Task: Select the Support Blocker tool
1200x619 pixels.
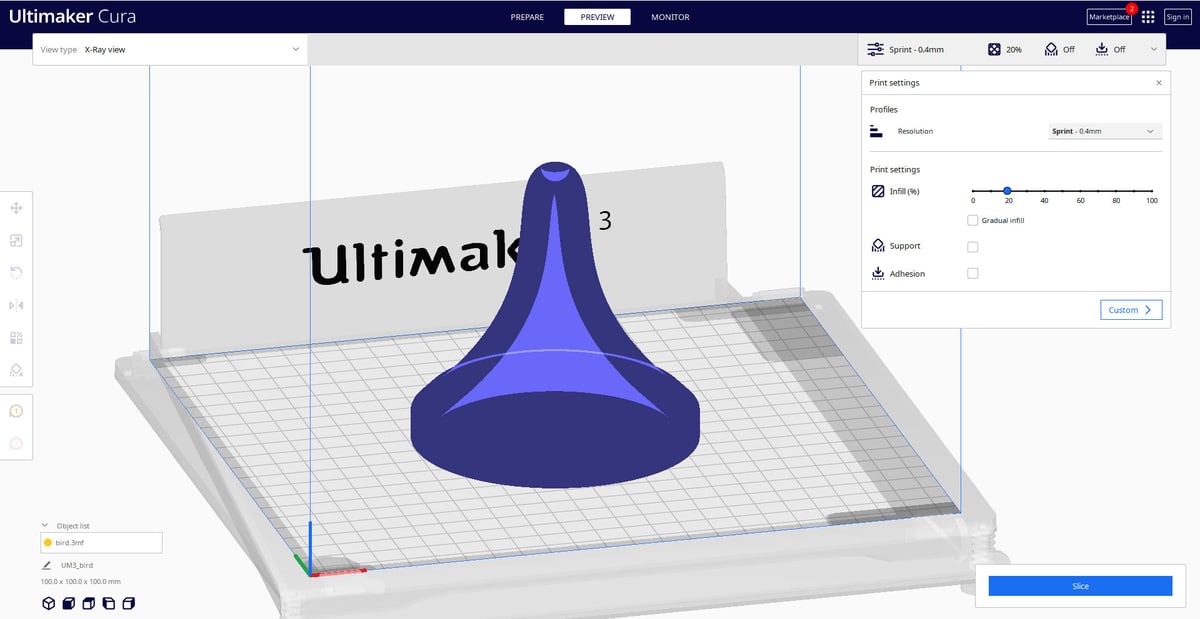Action: [16, 370]
